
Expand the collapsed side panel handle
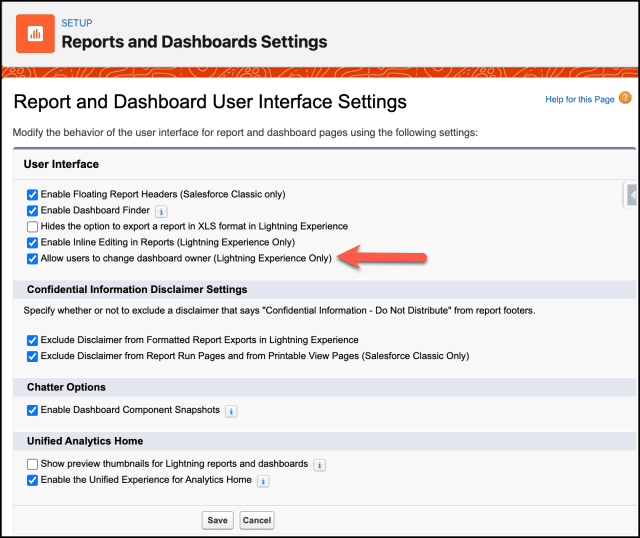(631, 194)
